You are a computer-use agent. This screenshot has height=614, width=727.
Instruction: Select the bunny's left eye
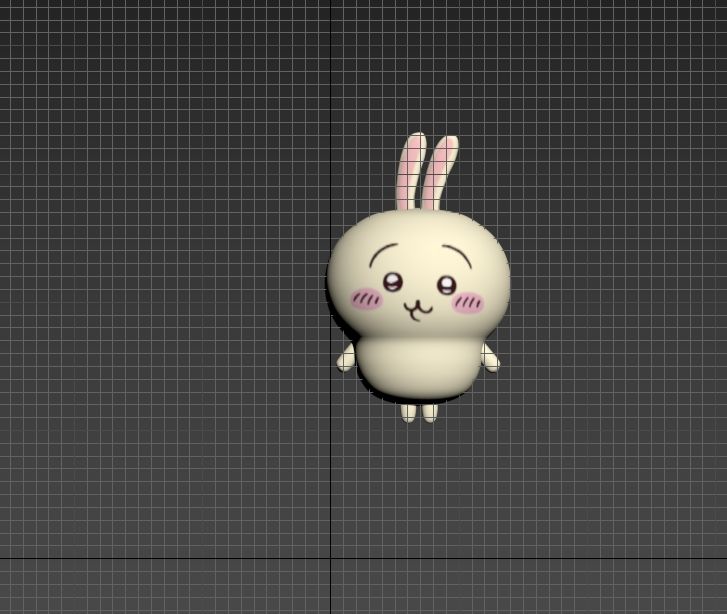(x=393, y=282)
